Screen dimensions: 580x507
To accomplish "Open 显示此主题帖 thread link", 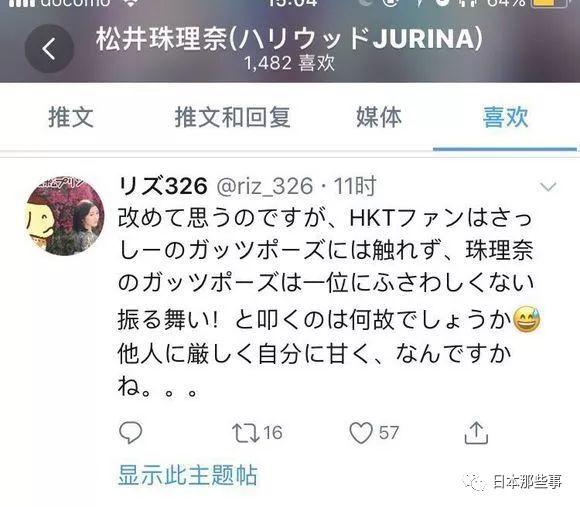I will (188, 475).
